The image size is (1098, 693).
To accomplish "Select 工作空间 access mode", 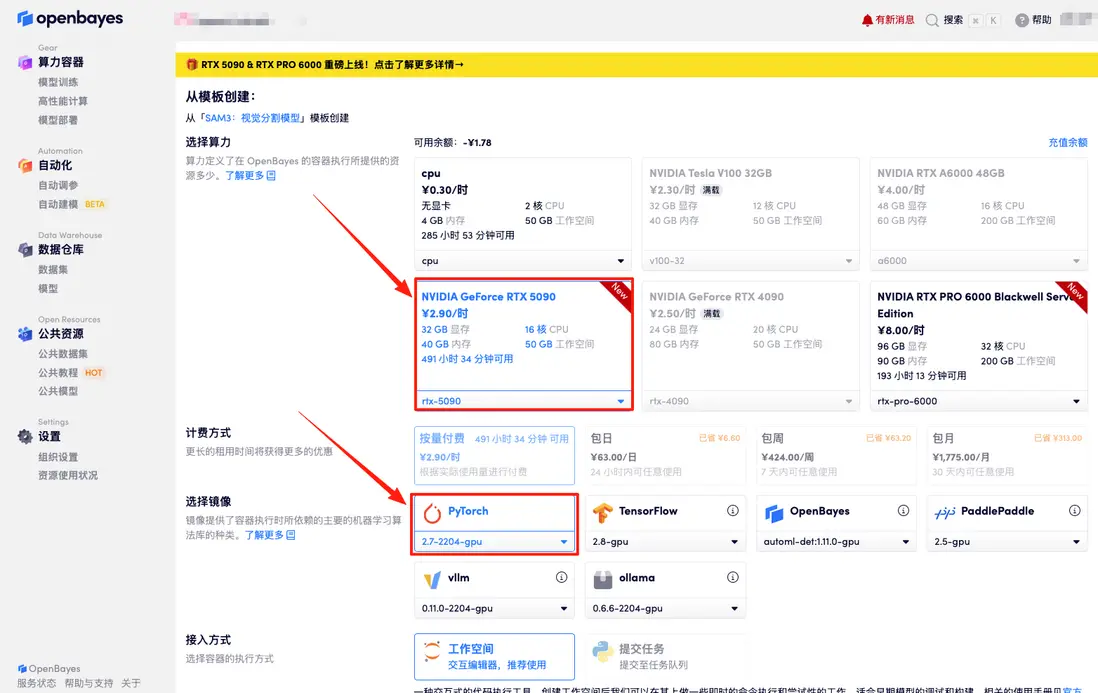I will [494, 657].
